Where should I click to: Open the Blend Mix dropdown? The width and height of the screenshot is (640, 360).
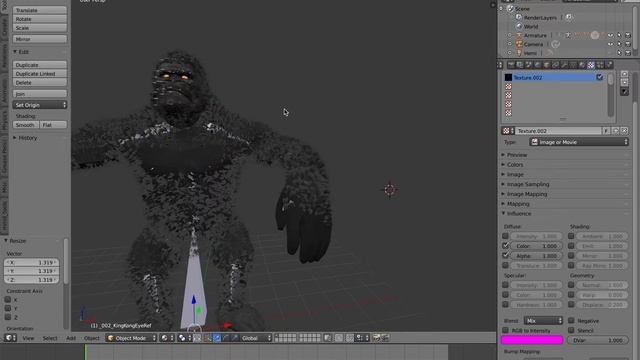pos(543,320)
